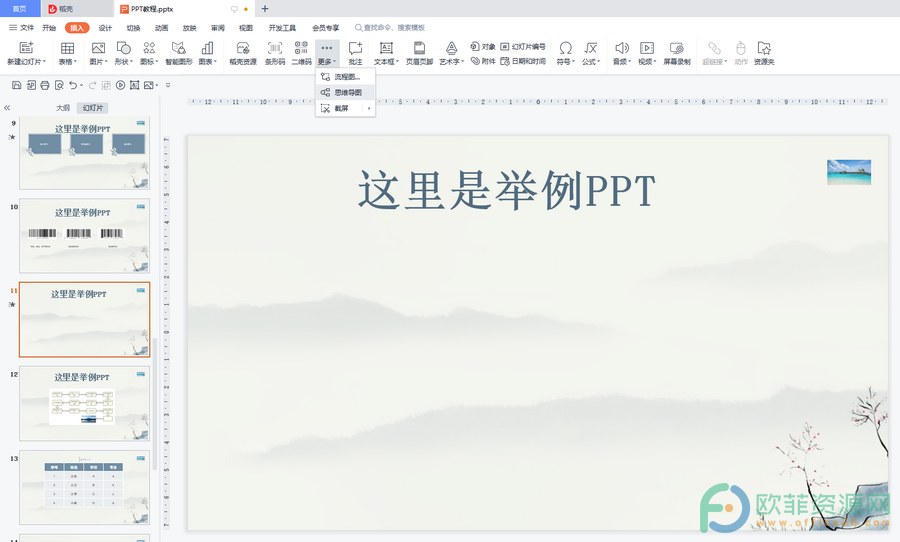The width and height of the screenshot is (900, 542).
Task: Expand the 形状 dropdown arrow
Action: tap(131, 62)
